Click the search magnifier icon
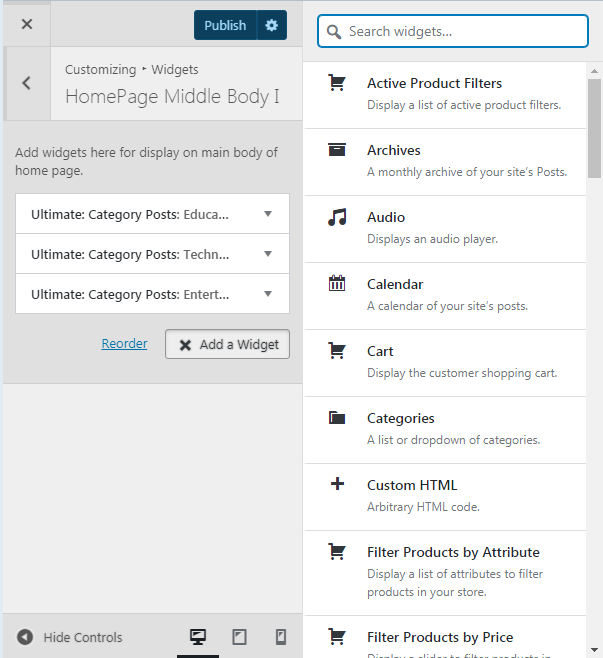This screenshot has height=658, width=603. pos(334,31)
